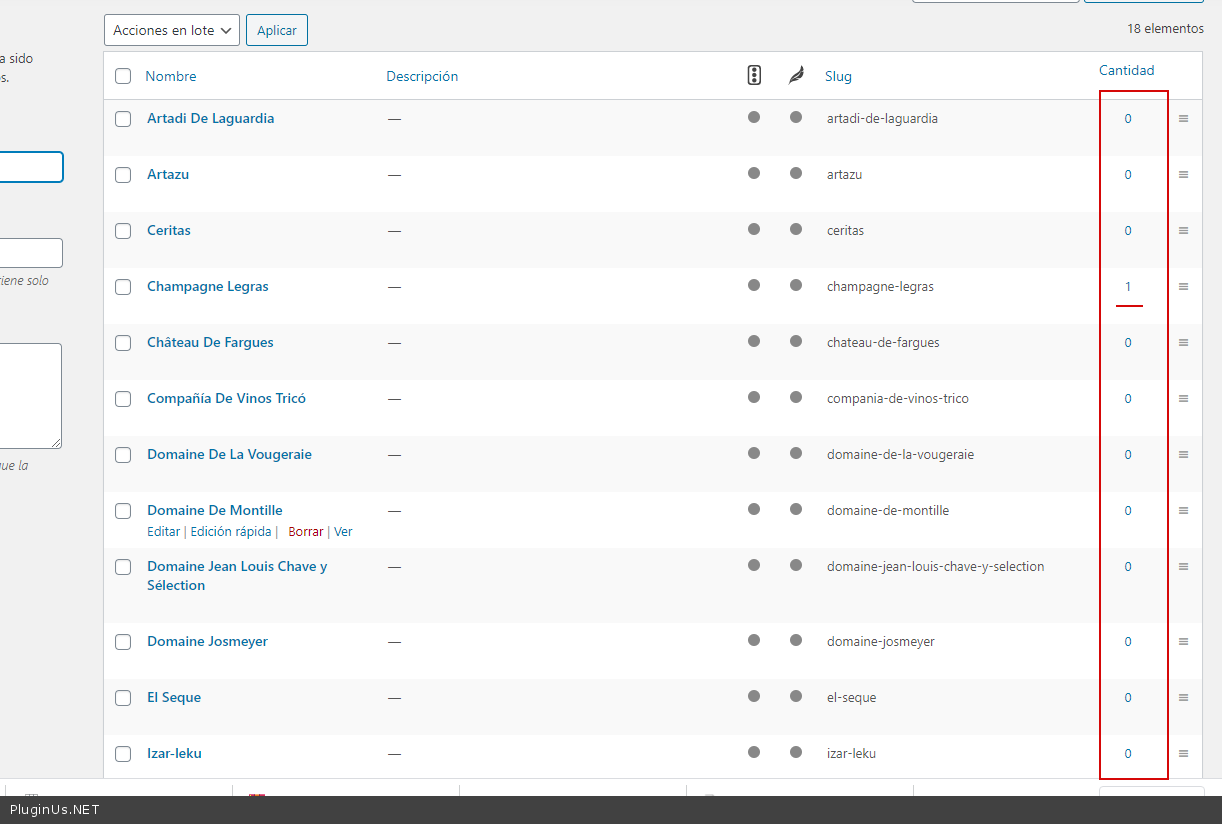Tick the checkbox for Artazu
Viewport: 1222px width, 824px height.
coord(123,175)
